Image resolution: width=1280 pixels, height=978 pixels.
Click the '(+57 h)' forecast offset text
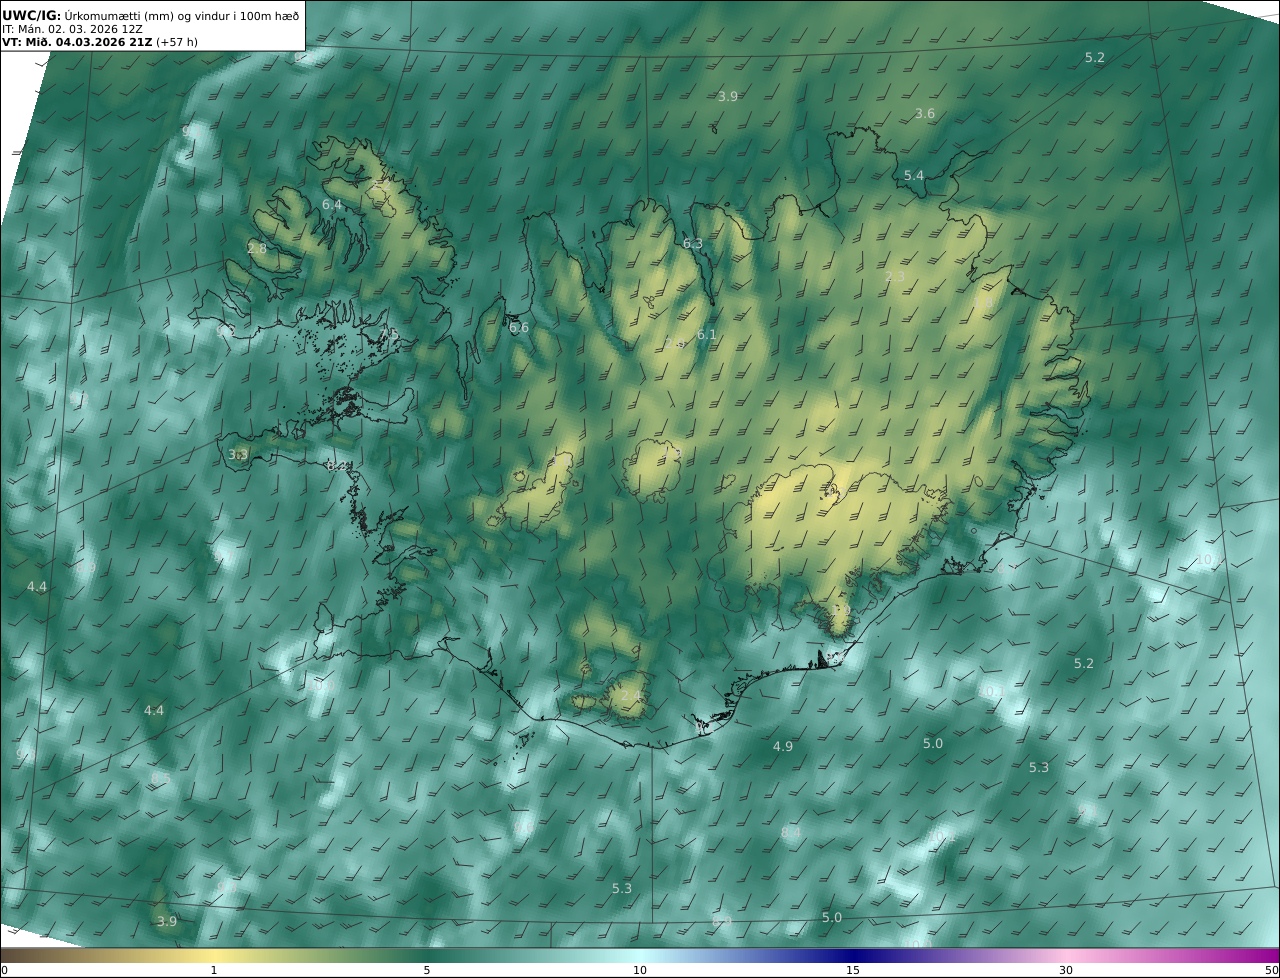coord(177,42)
